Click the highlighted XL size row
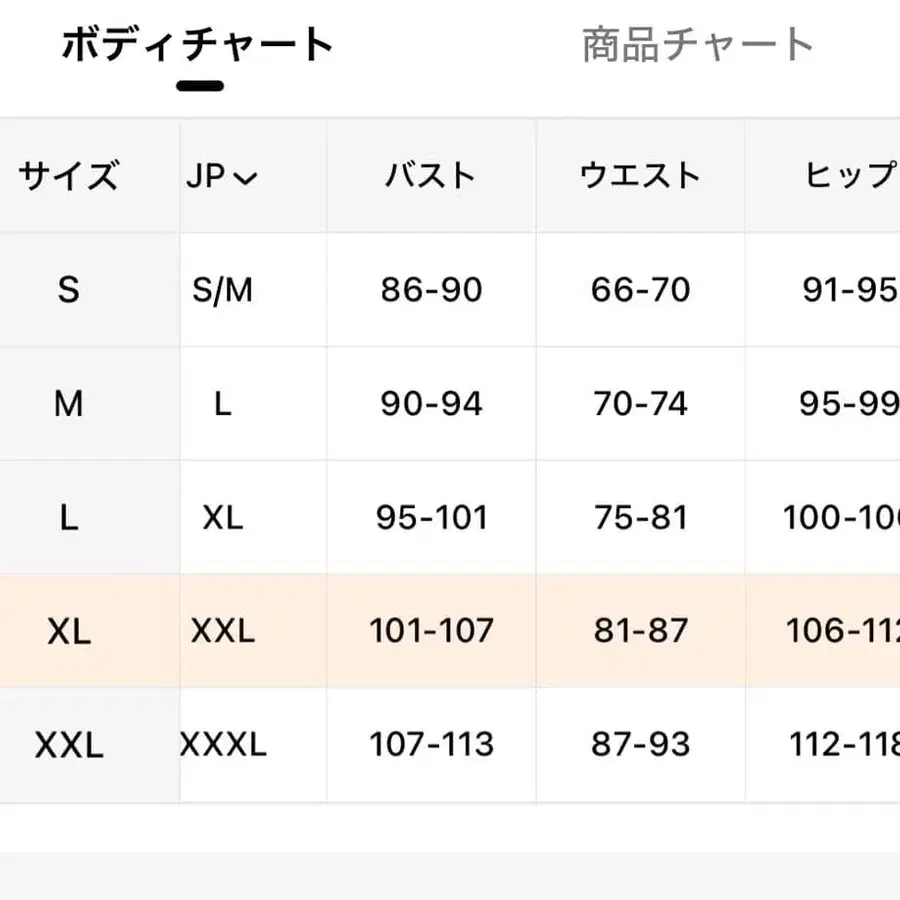Screen dimensions: 900x900 tap(68, 631)
